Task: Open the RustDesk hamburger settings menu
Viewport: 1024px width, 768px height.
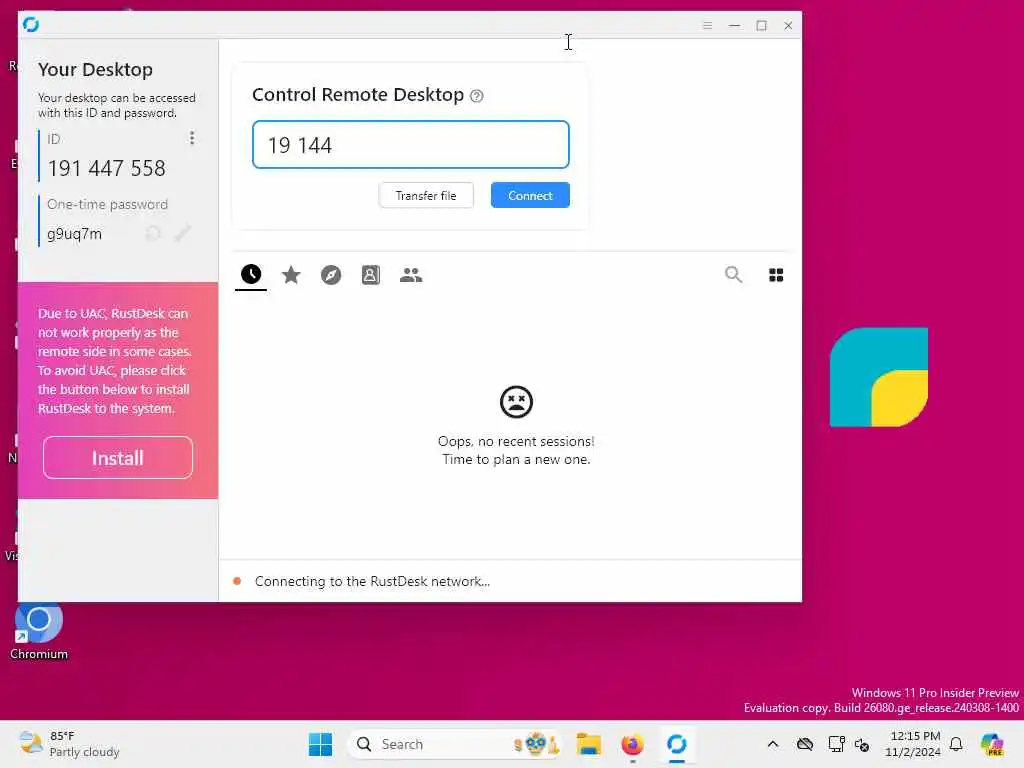Action: (x=707, y=25)
